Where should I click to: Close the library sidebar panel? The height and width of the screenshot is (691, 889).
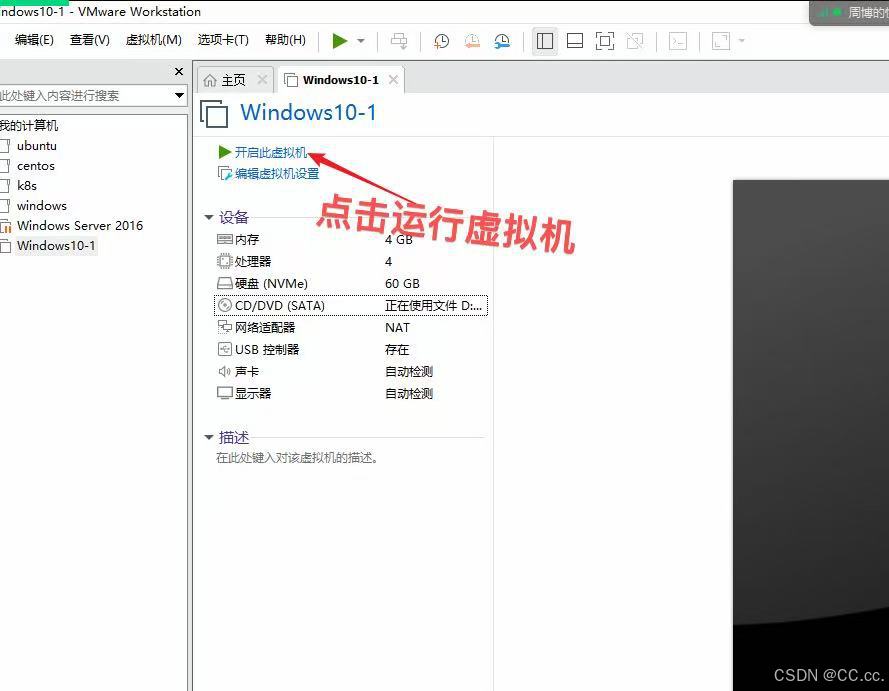click(179, 71)
